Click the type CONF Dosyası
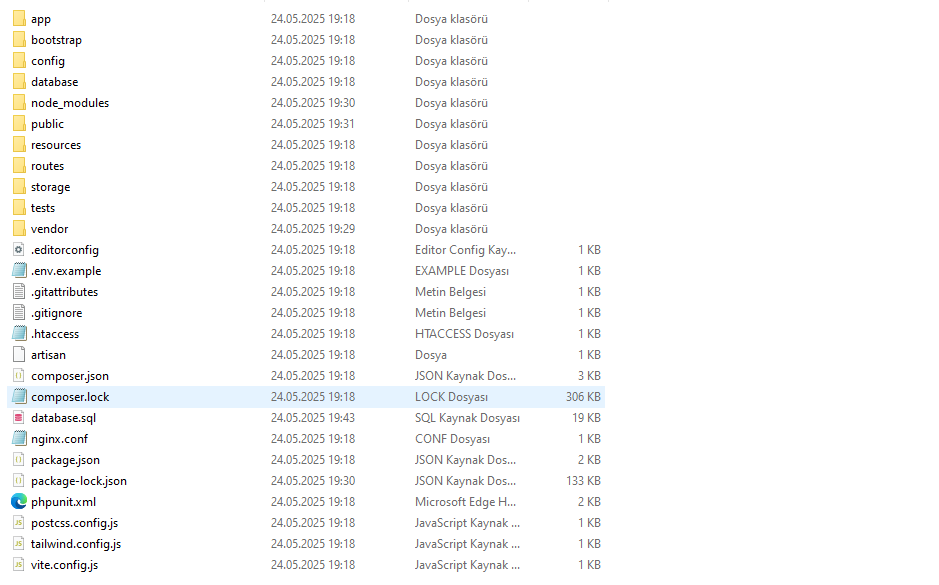The height and width of the screenshot is (585, 939). (x=452, y=439)
